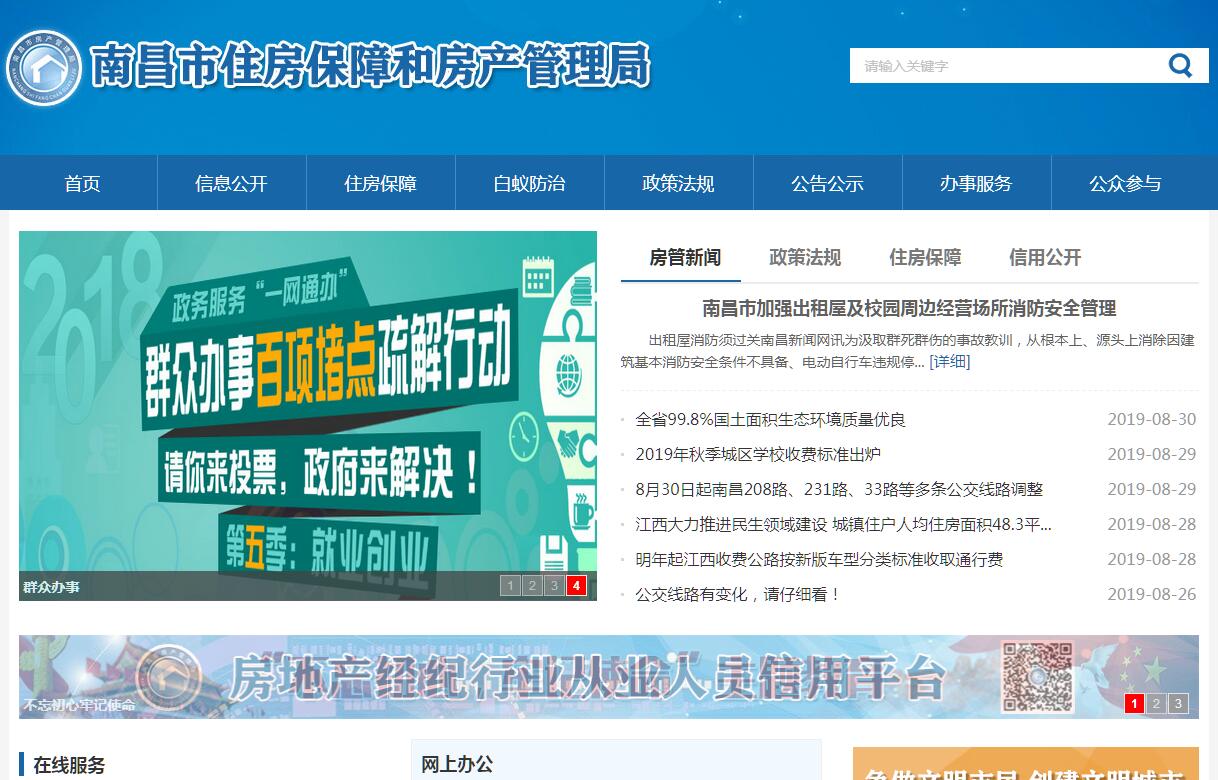The image size is (1218, 780).
Task: Switch to the 信用公开 news tab
Action: (1045, 258)
